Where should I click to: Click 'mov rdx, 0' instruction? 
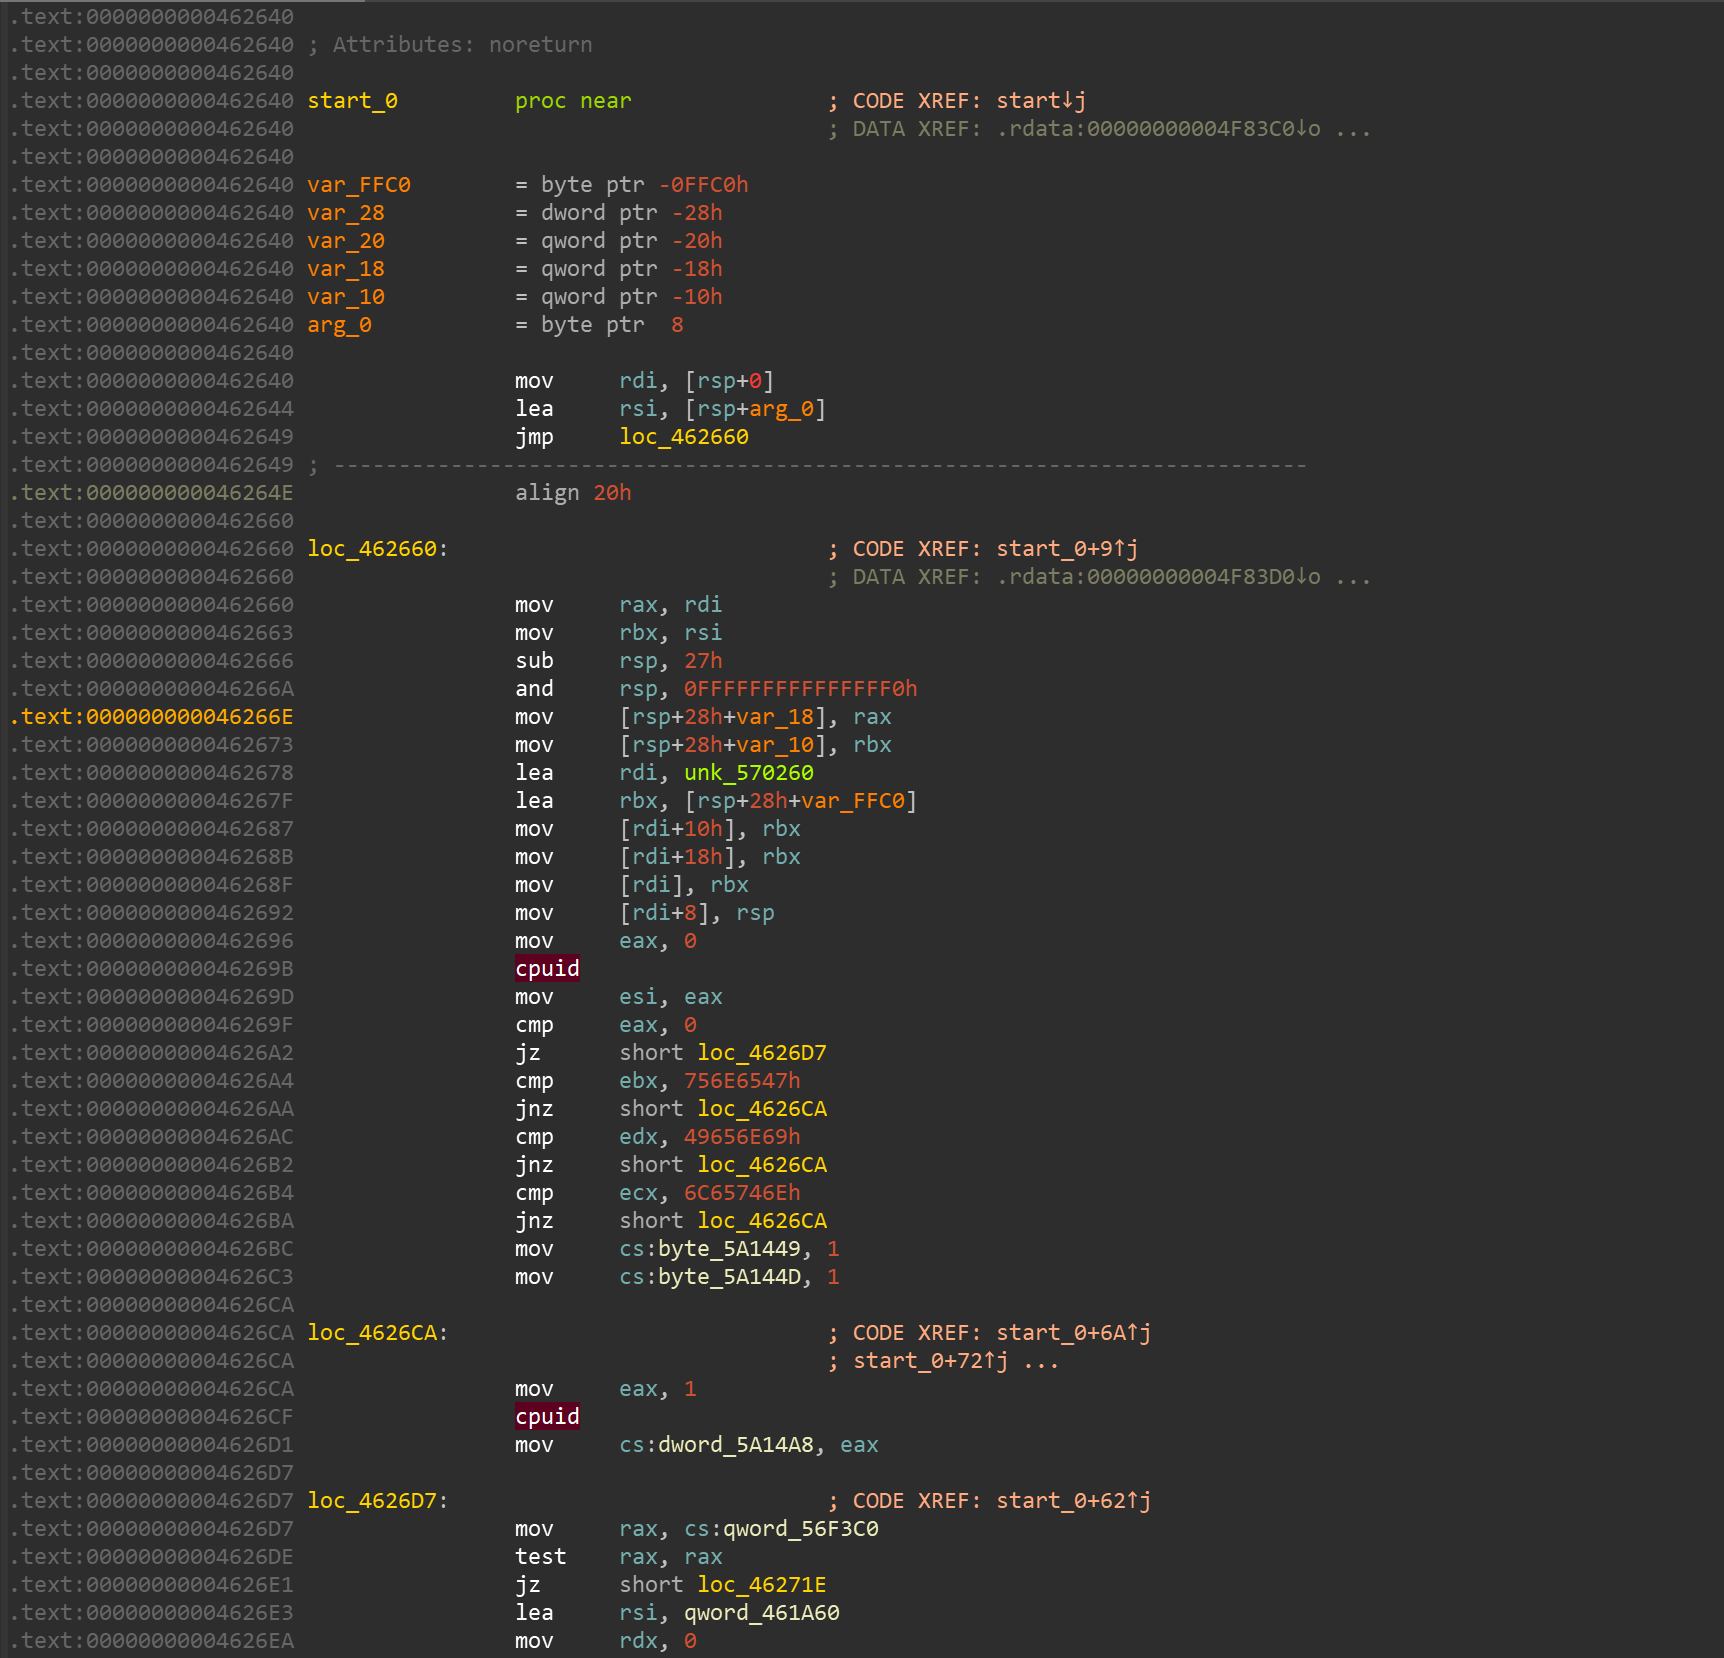point(606,1641)
